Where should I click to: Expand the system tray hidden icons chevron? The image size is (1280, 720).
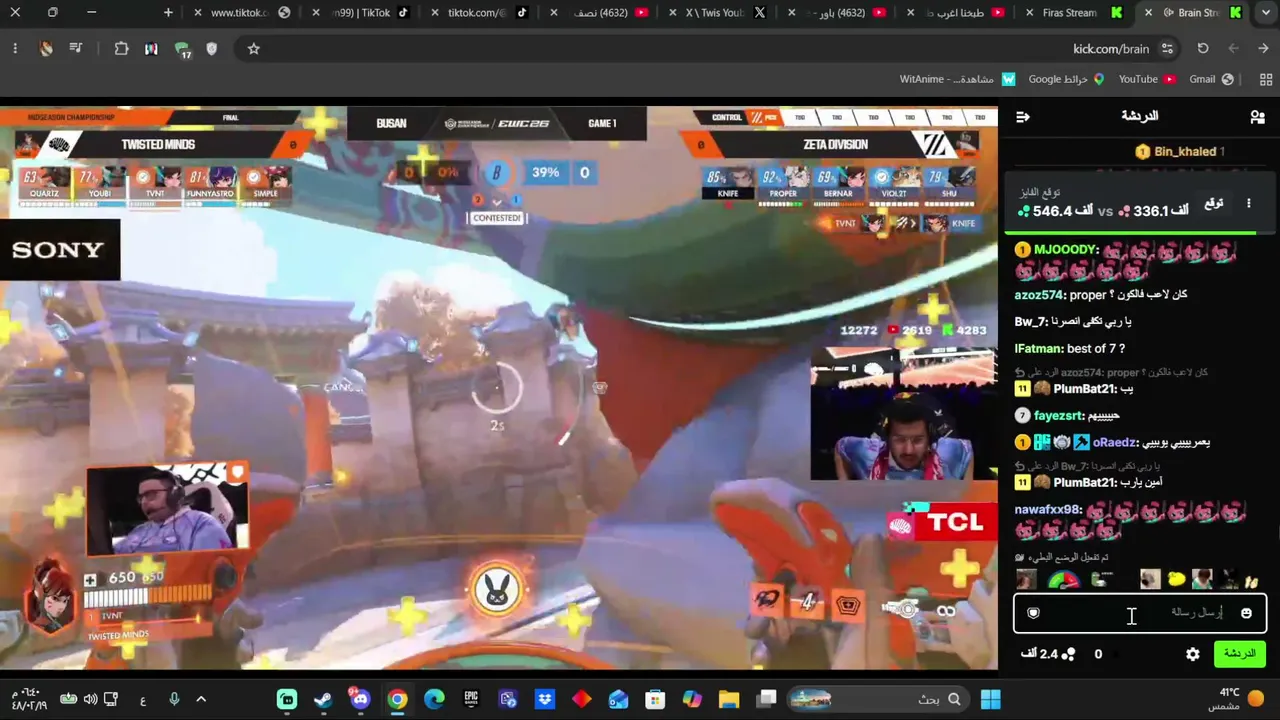tap(201, 699)
